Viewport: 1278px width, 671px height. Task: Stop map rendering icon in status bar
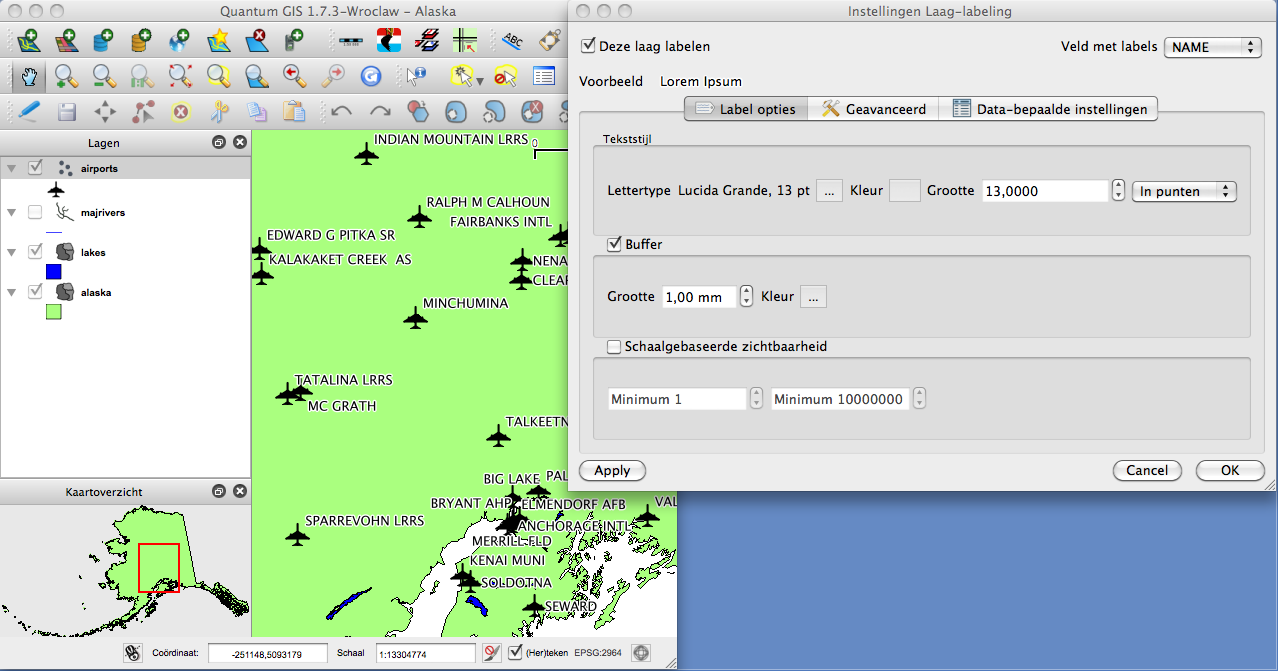coord(491,653)
